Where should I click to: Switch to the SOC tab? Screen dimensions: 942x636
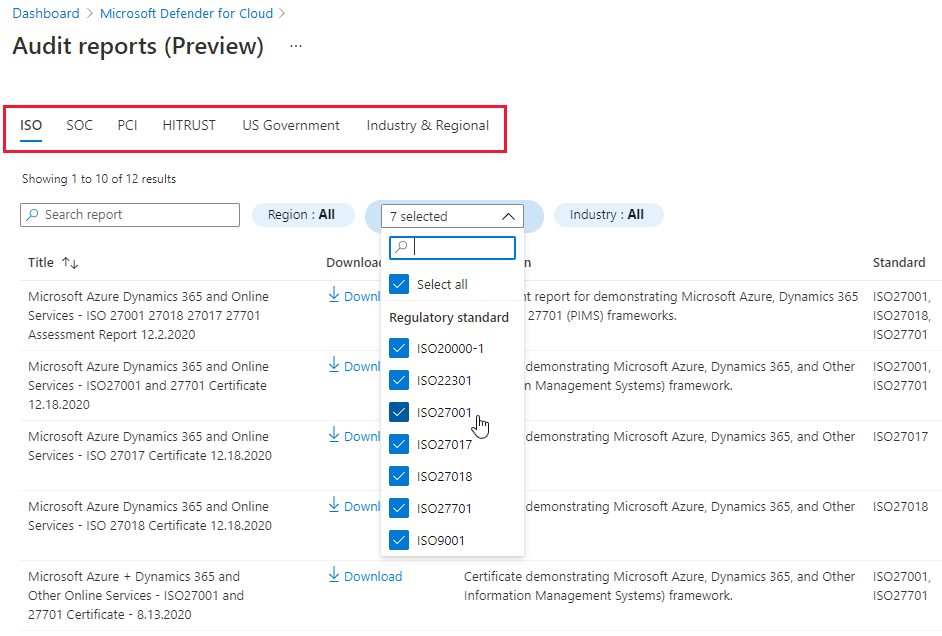coord(79,125)
